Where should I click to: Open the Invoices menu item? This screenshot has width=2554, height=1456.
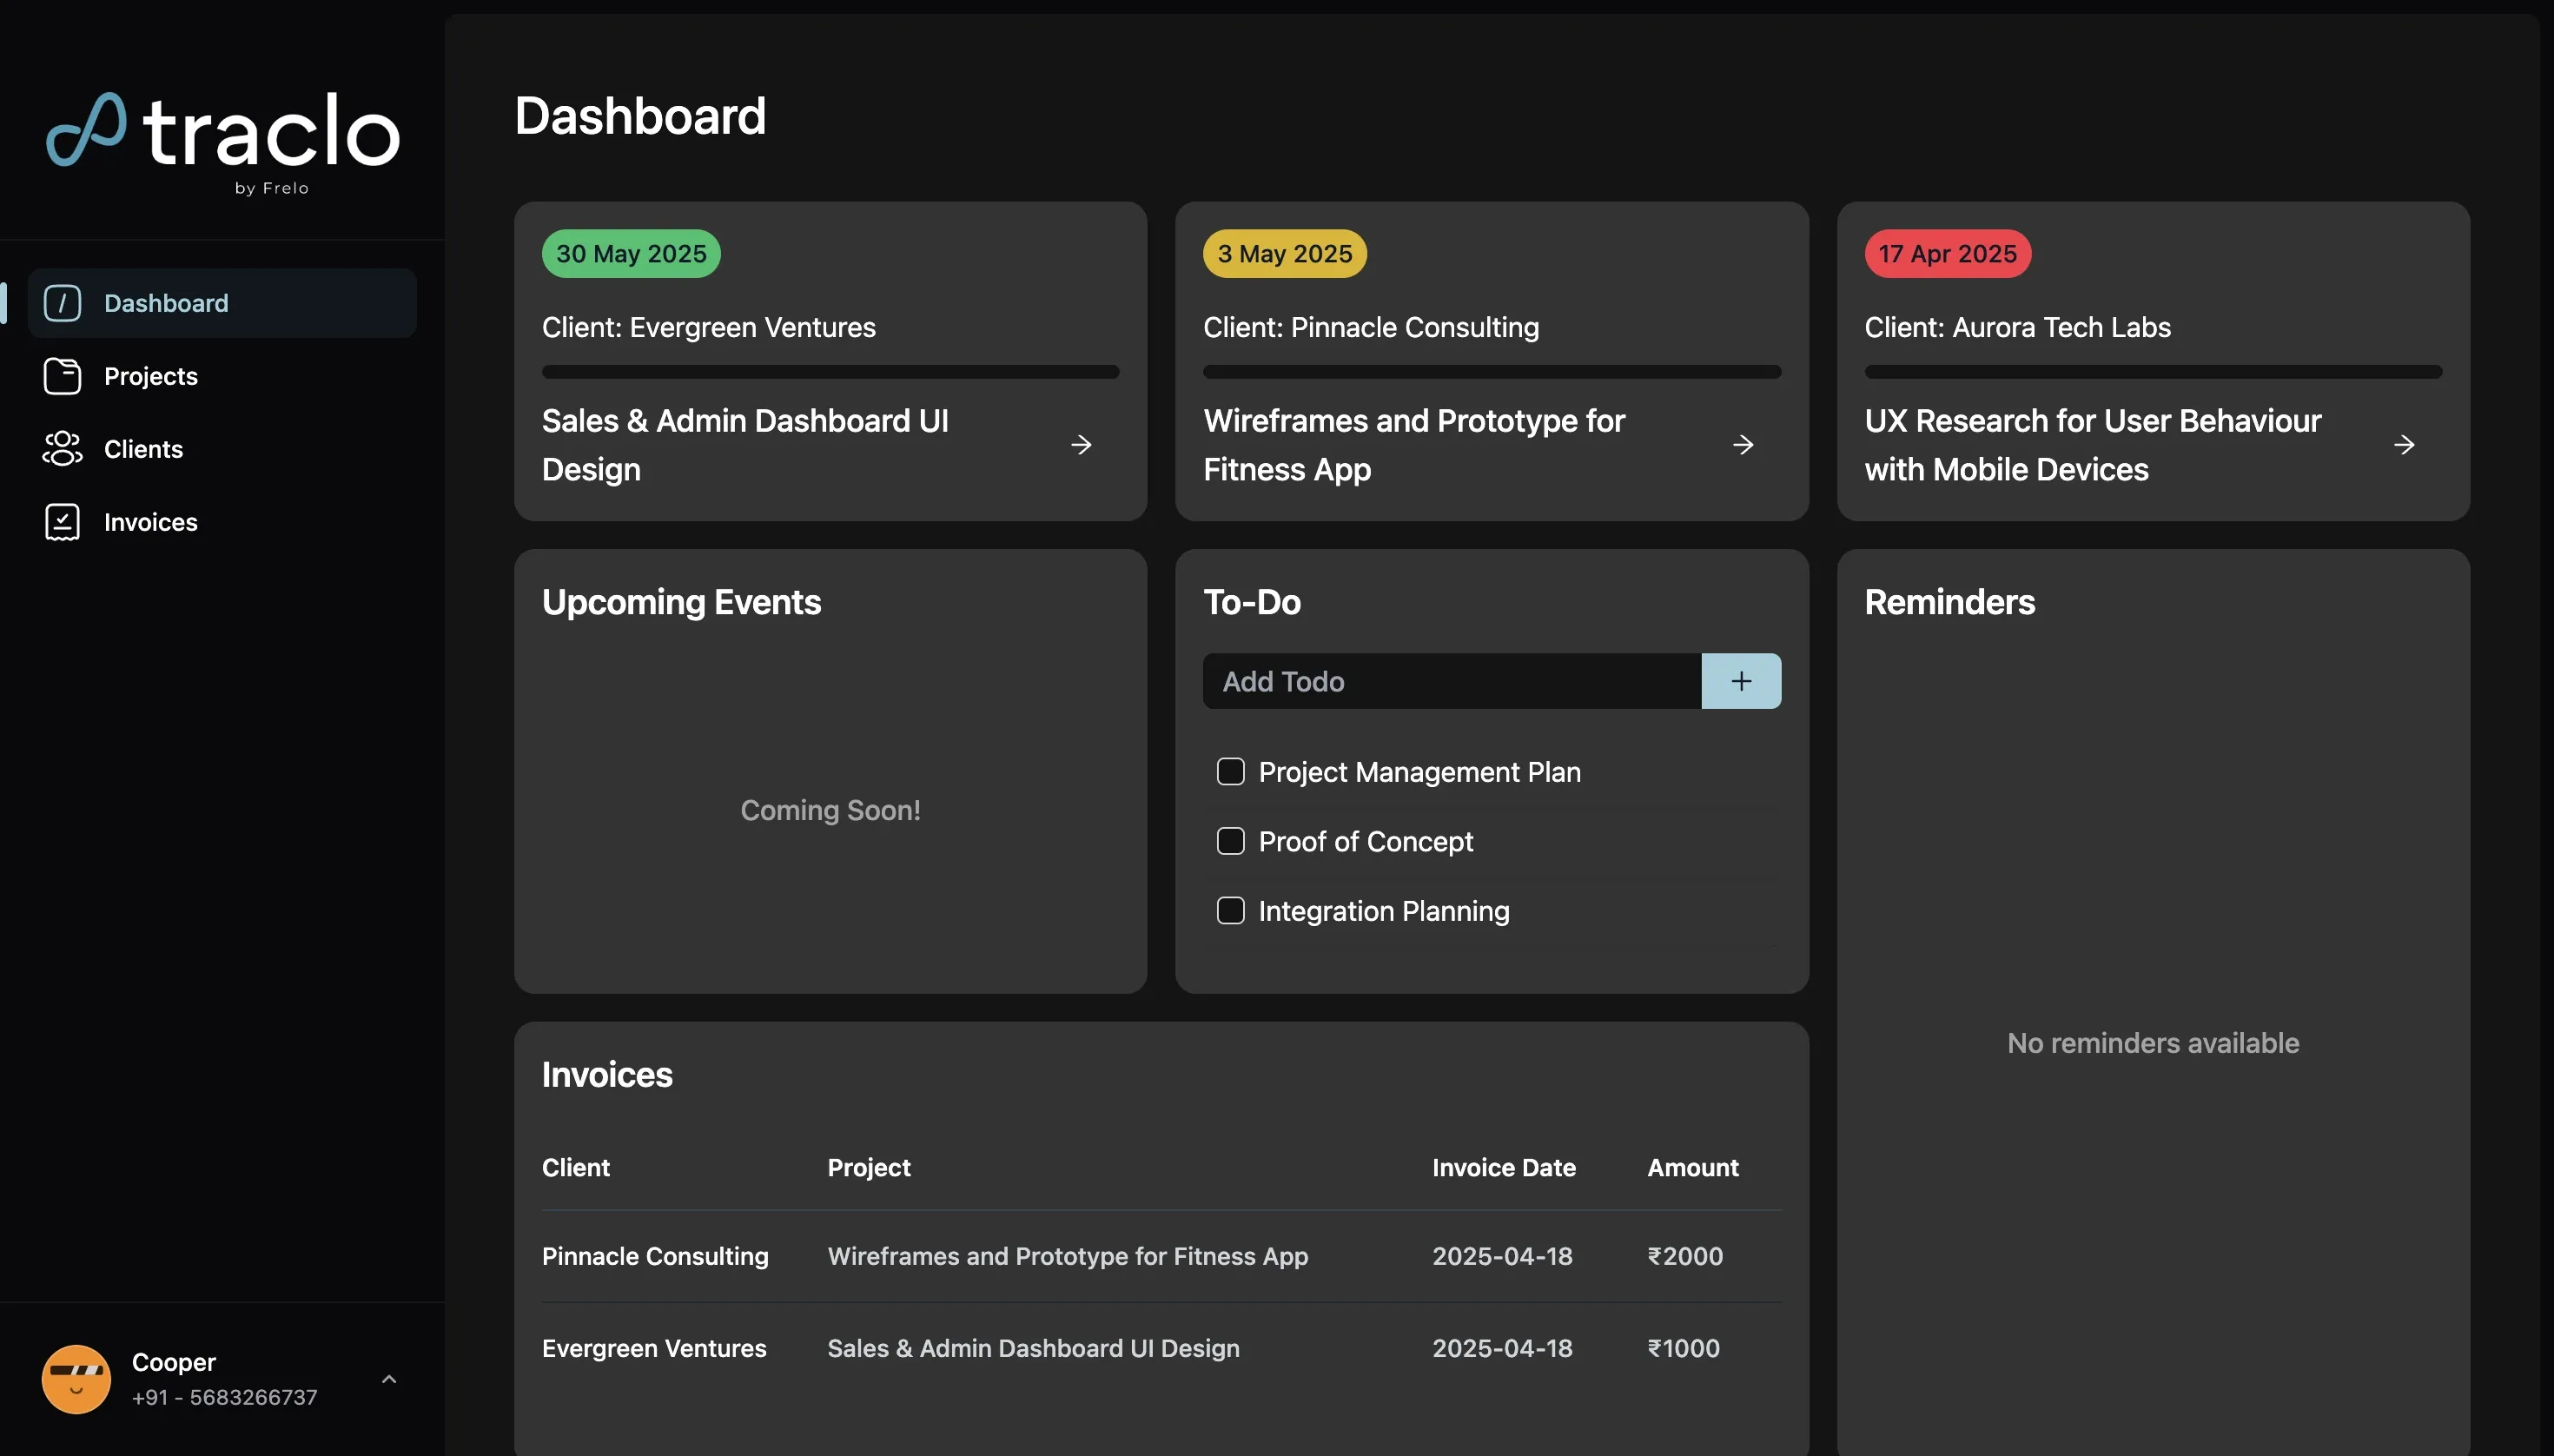151,522
